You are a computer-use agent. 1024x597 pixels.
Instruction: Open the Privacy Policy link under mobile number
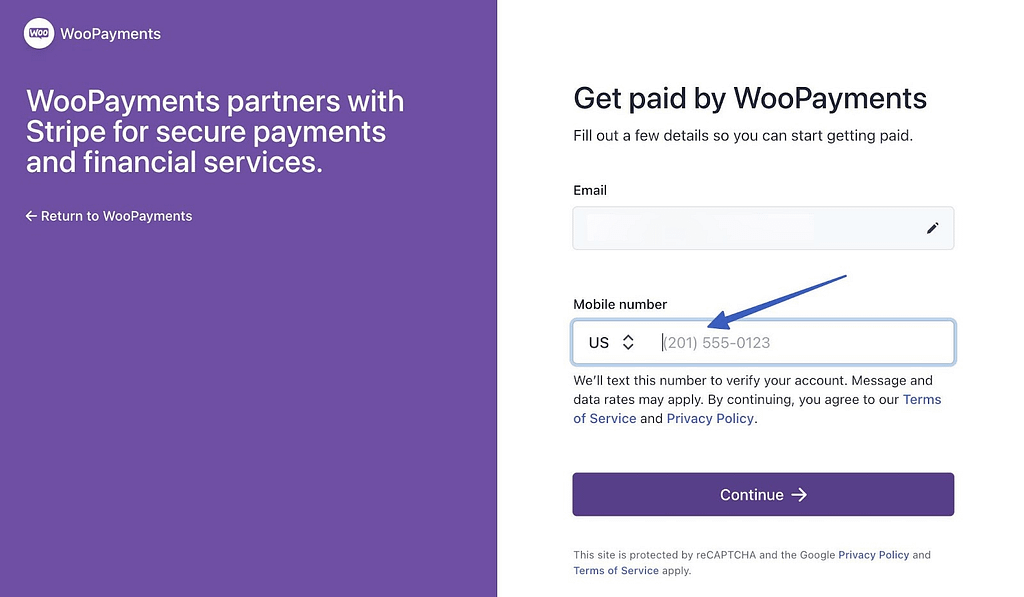710,418
